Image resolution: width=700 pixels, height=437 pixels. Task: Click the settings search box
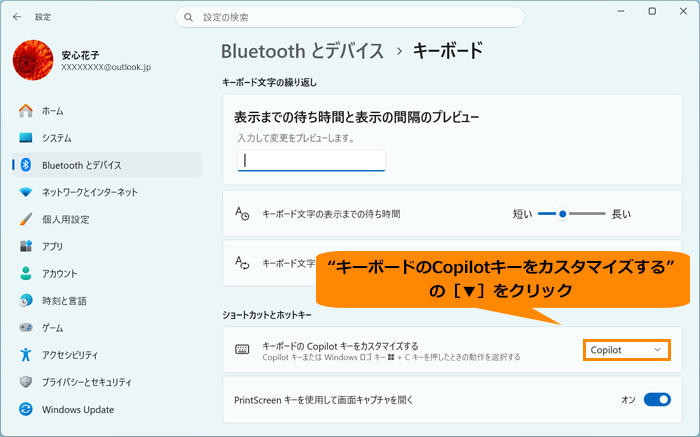[350, 17]
